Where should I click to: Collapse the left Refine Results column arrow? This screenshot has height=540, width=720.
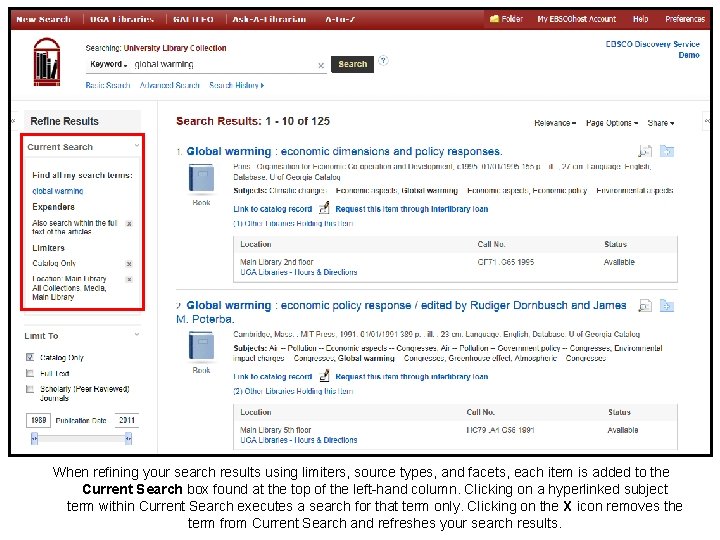pyautogui.click(x=13, y=121)
